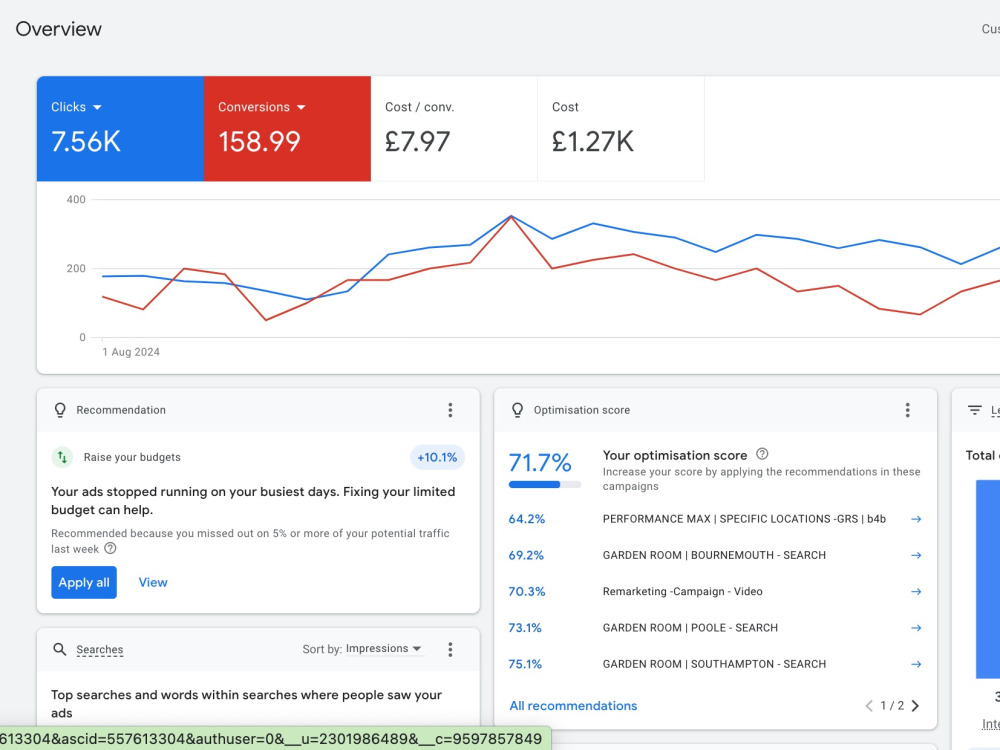This screenshot has width=1000, height=750.
Task: Click the 1 / 2 page indicator
Action: pos(892,706)
